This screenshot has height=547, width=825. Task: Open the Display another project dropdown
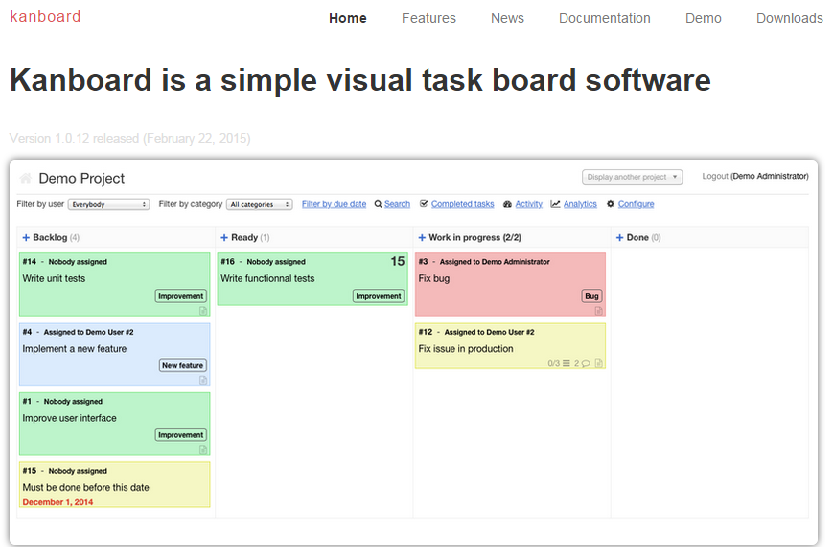coord(632,177)
